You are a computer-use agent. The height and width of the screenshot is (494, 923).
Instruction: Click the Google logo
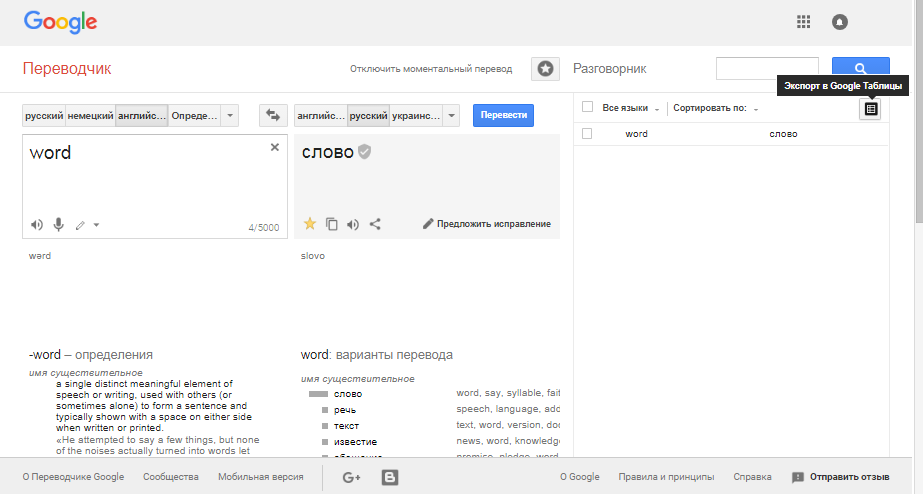coord(60,23)
